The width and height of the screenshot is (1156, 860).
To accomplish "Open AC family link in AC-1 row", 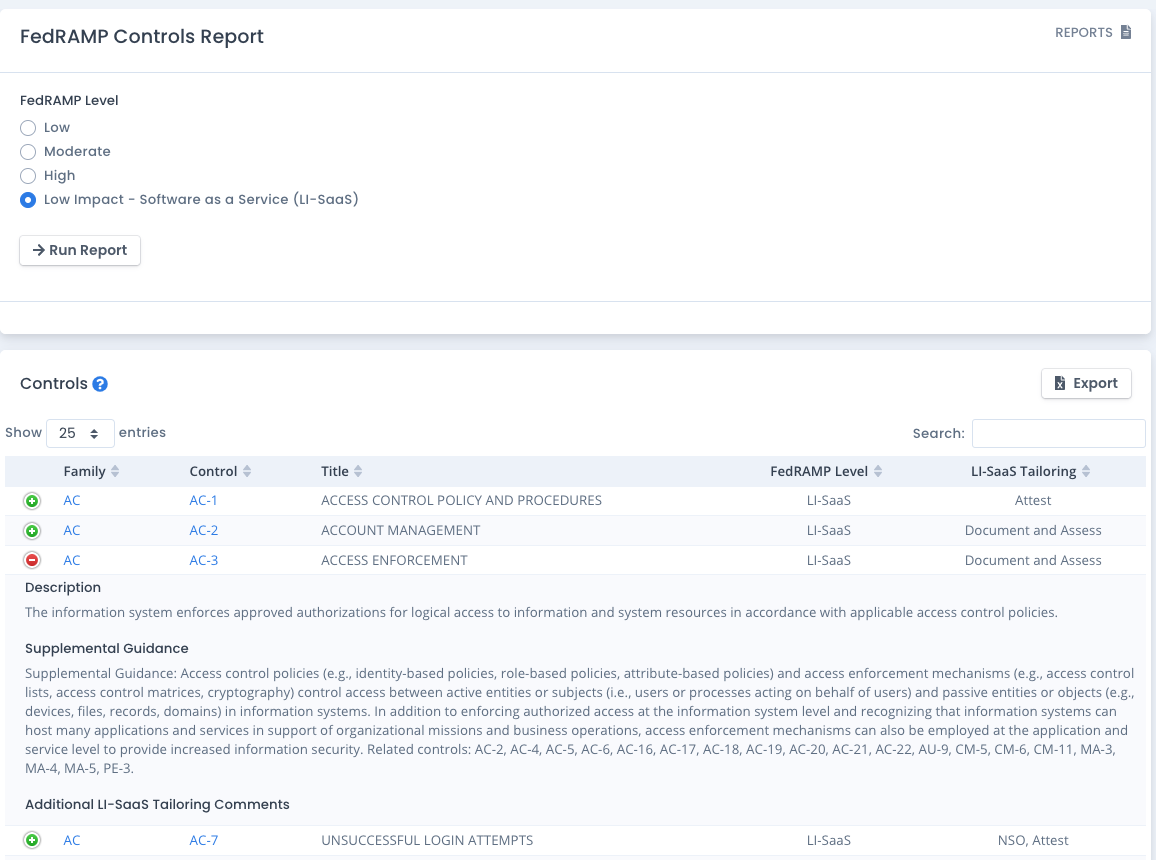I will (72, 500).
